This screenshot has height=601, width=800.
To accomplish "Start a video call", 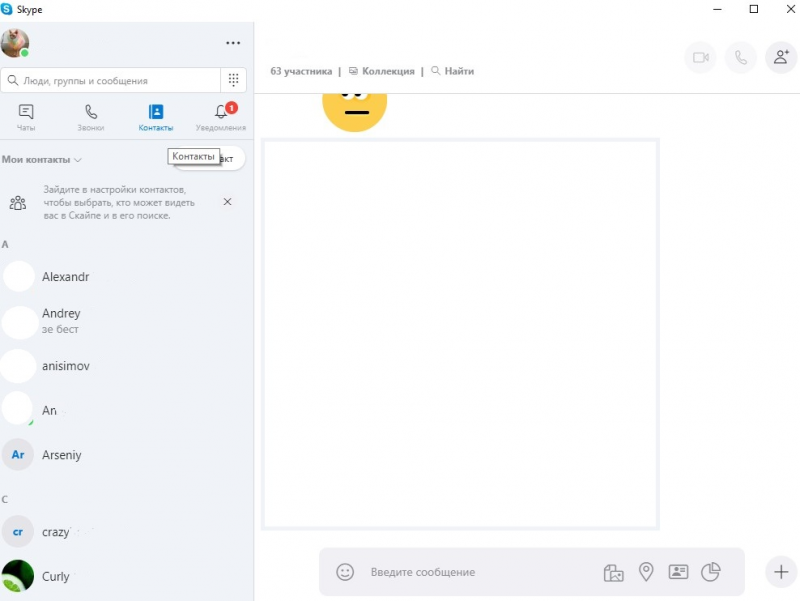I will (x=701, y=58).
